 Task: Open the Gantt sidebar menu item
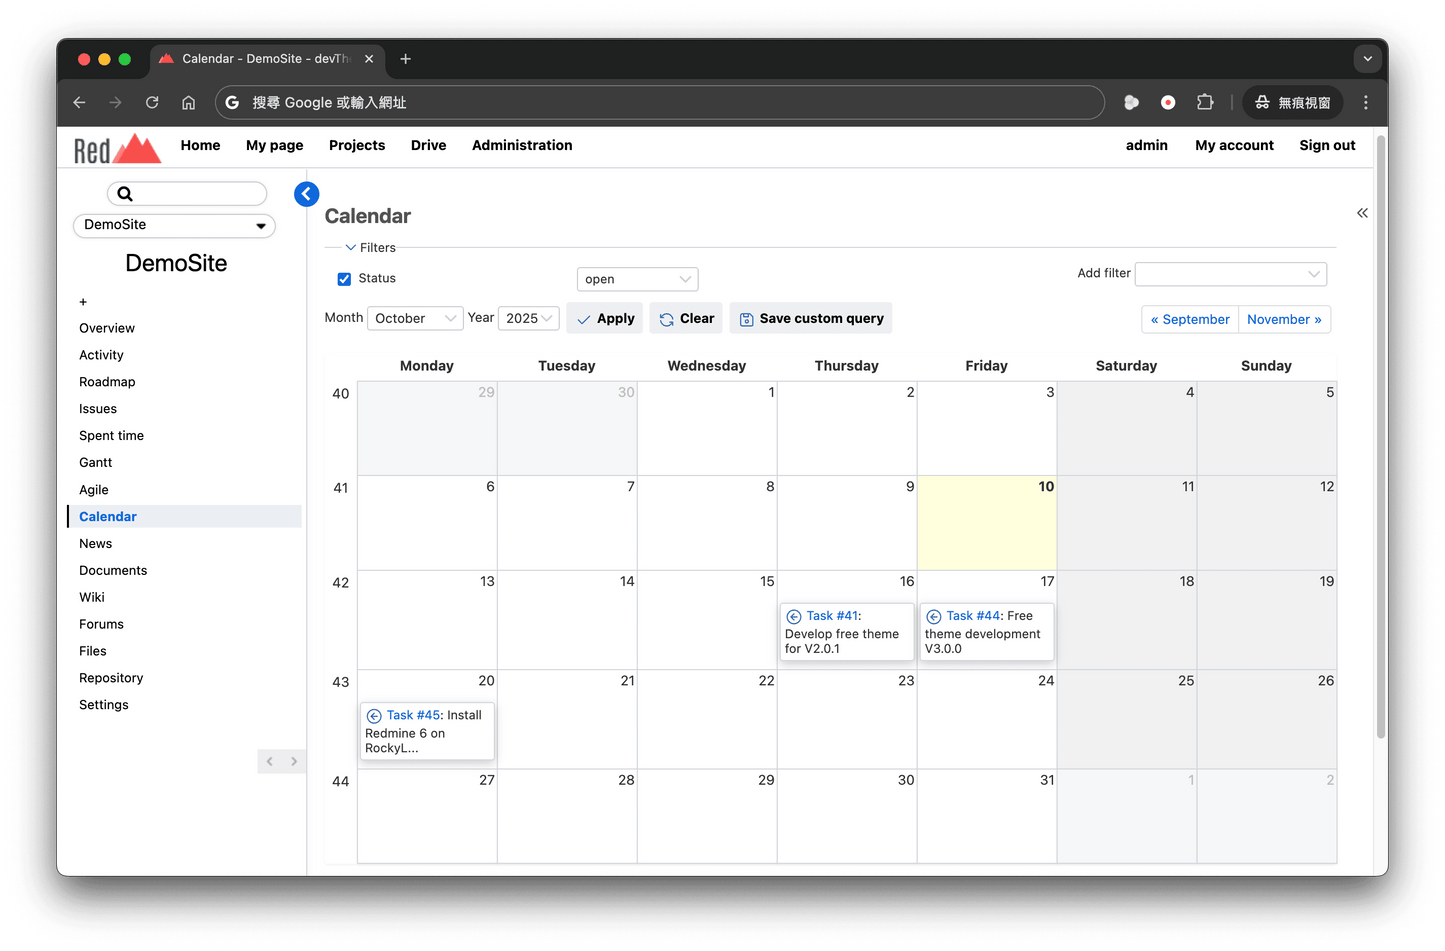point(96,463)
